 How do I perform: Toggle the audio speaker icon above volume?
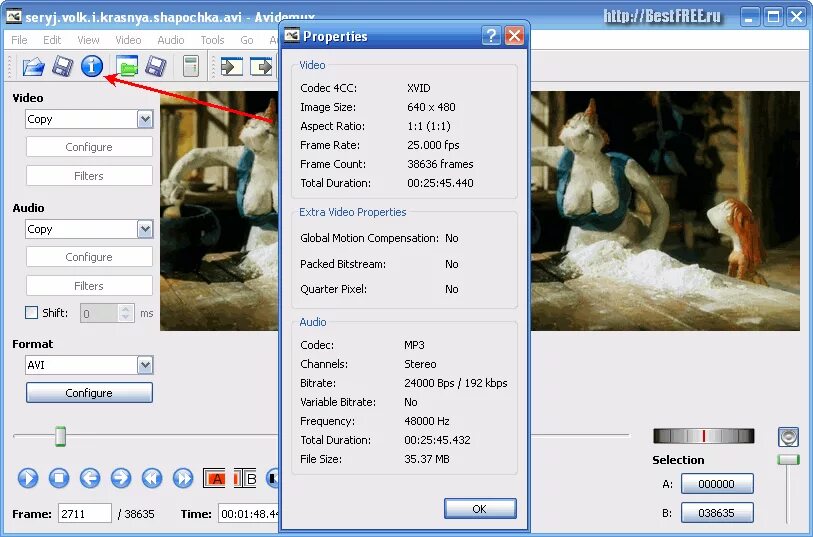(x=788, y=437)
